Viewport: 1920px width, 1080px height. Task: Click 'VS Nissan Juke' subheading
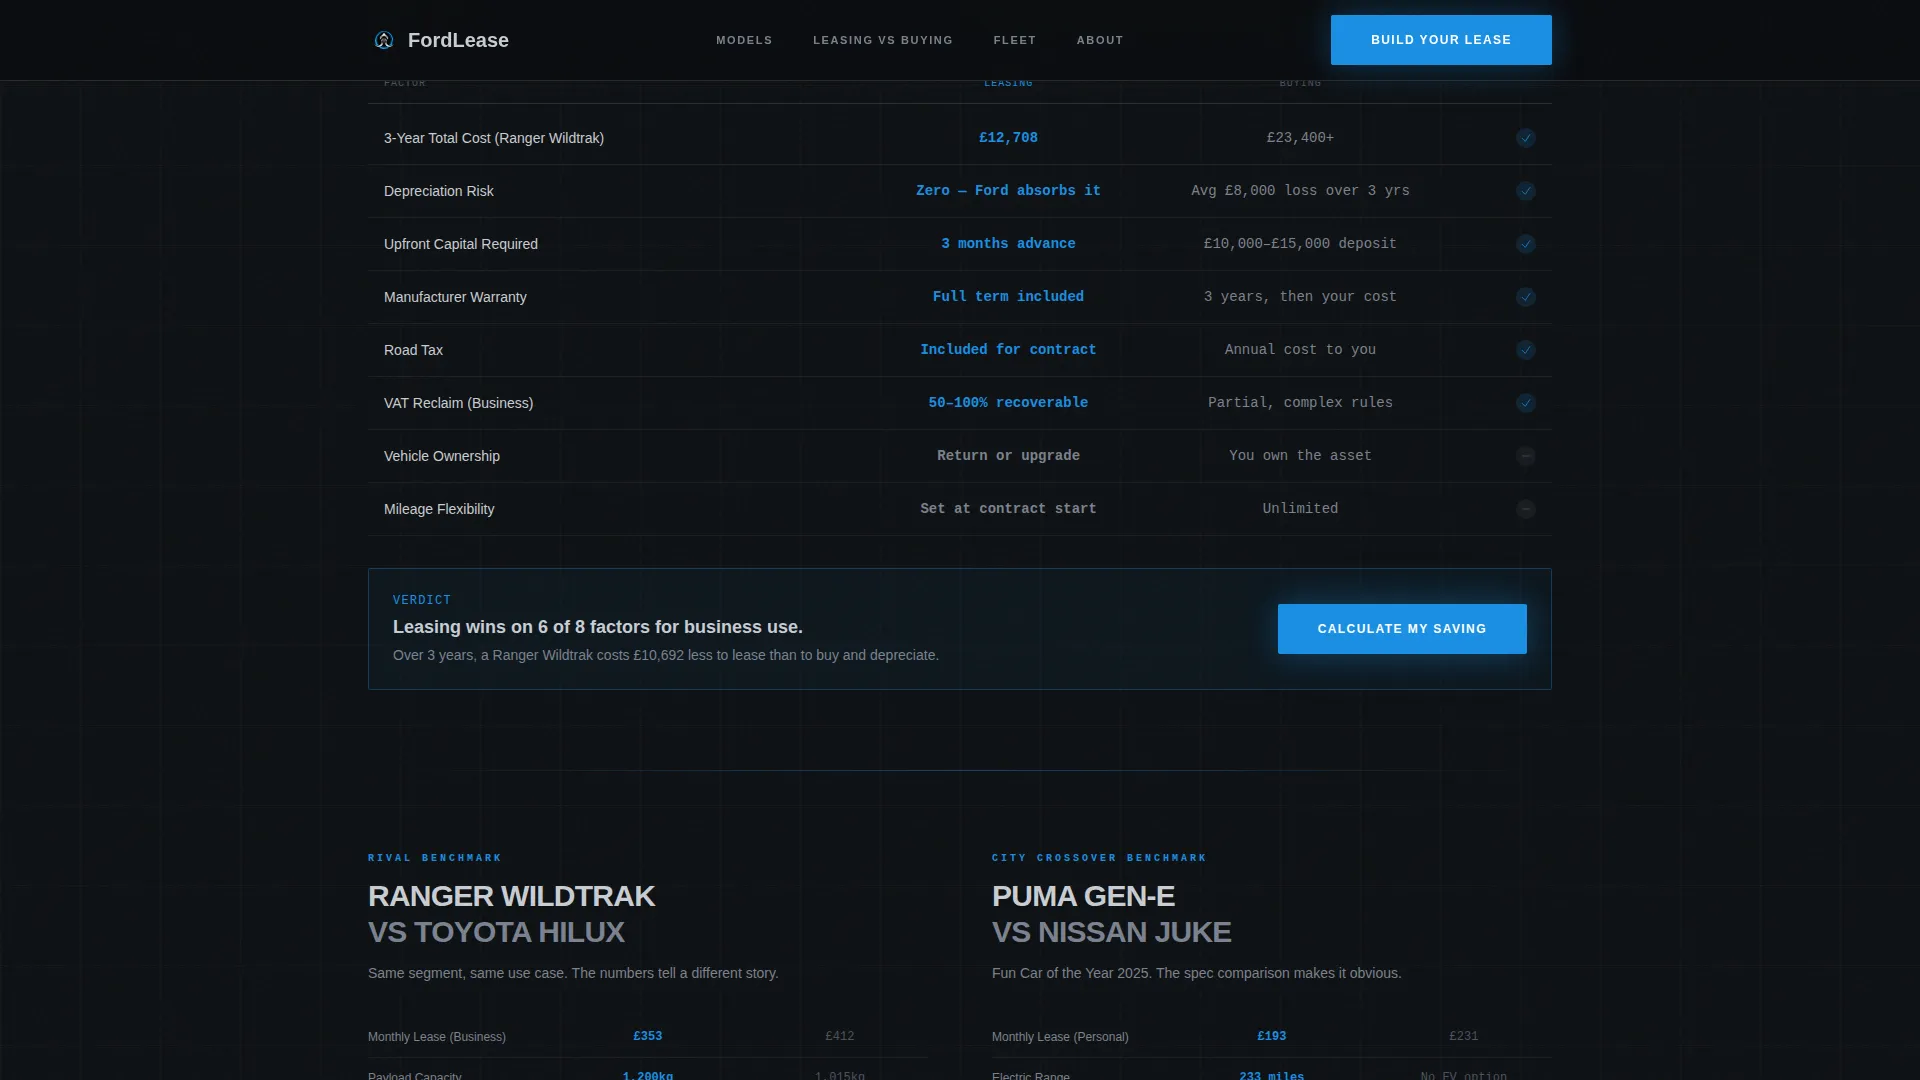(x=1112, y=932)
